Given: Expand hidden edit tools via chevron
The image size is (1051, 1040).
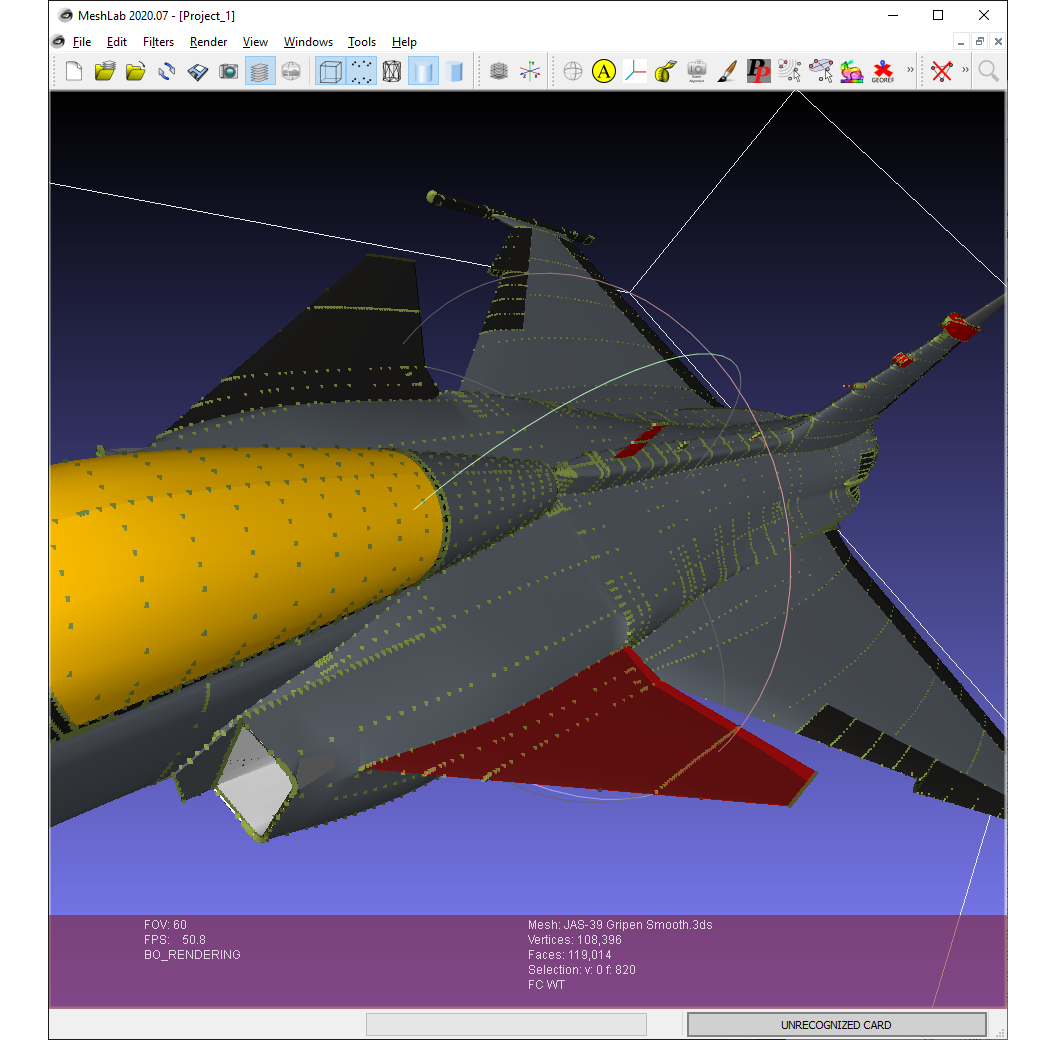Looking at the screenshot, I should pyautogui.click(x=910, y=69).
